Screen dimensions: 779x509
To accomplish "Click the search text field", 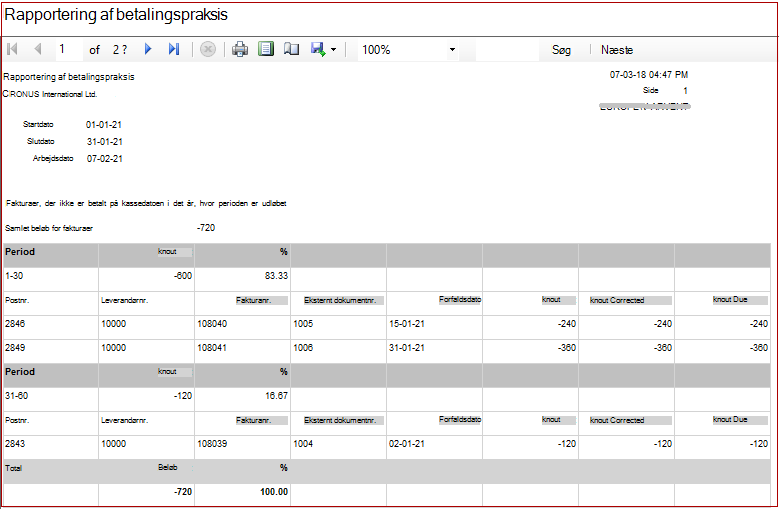I will pos(507,50).
